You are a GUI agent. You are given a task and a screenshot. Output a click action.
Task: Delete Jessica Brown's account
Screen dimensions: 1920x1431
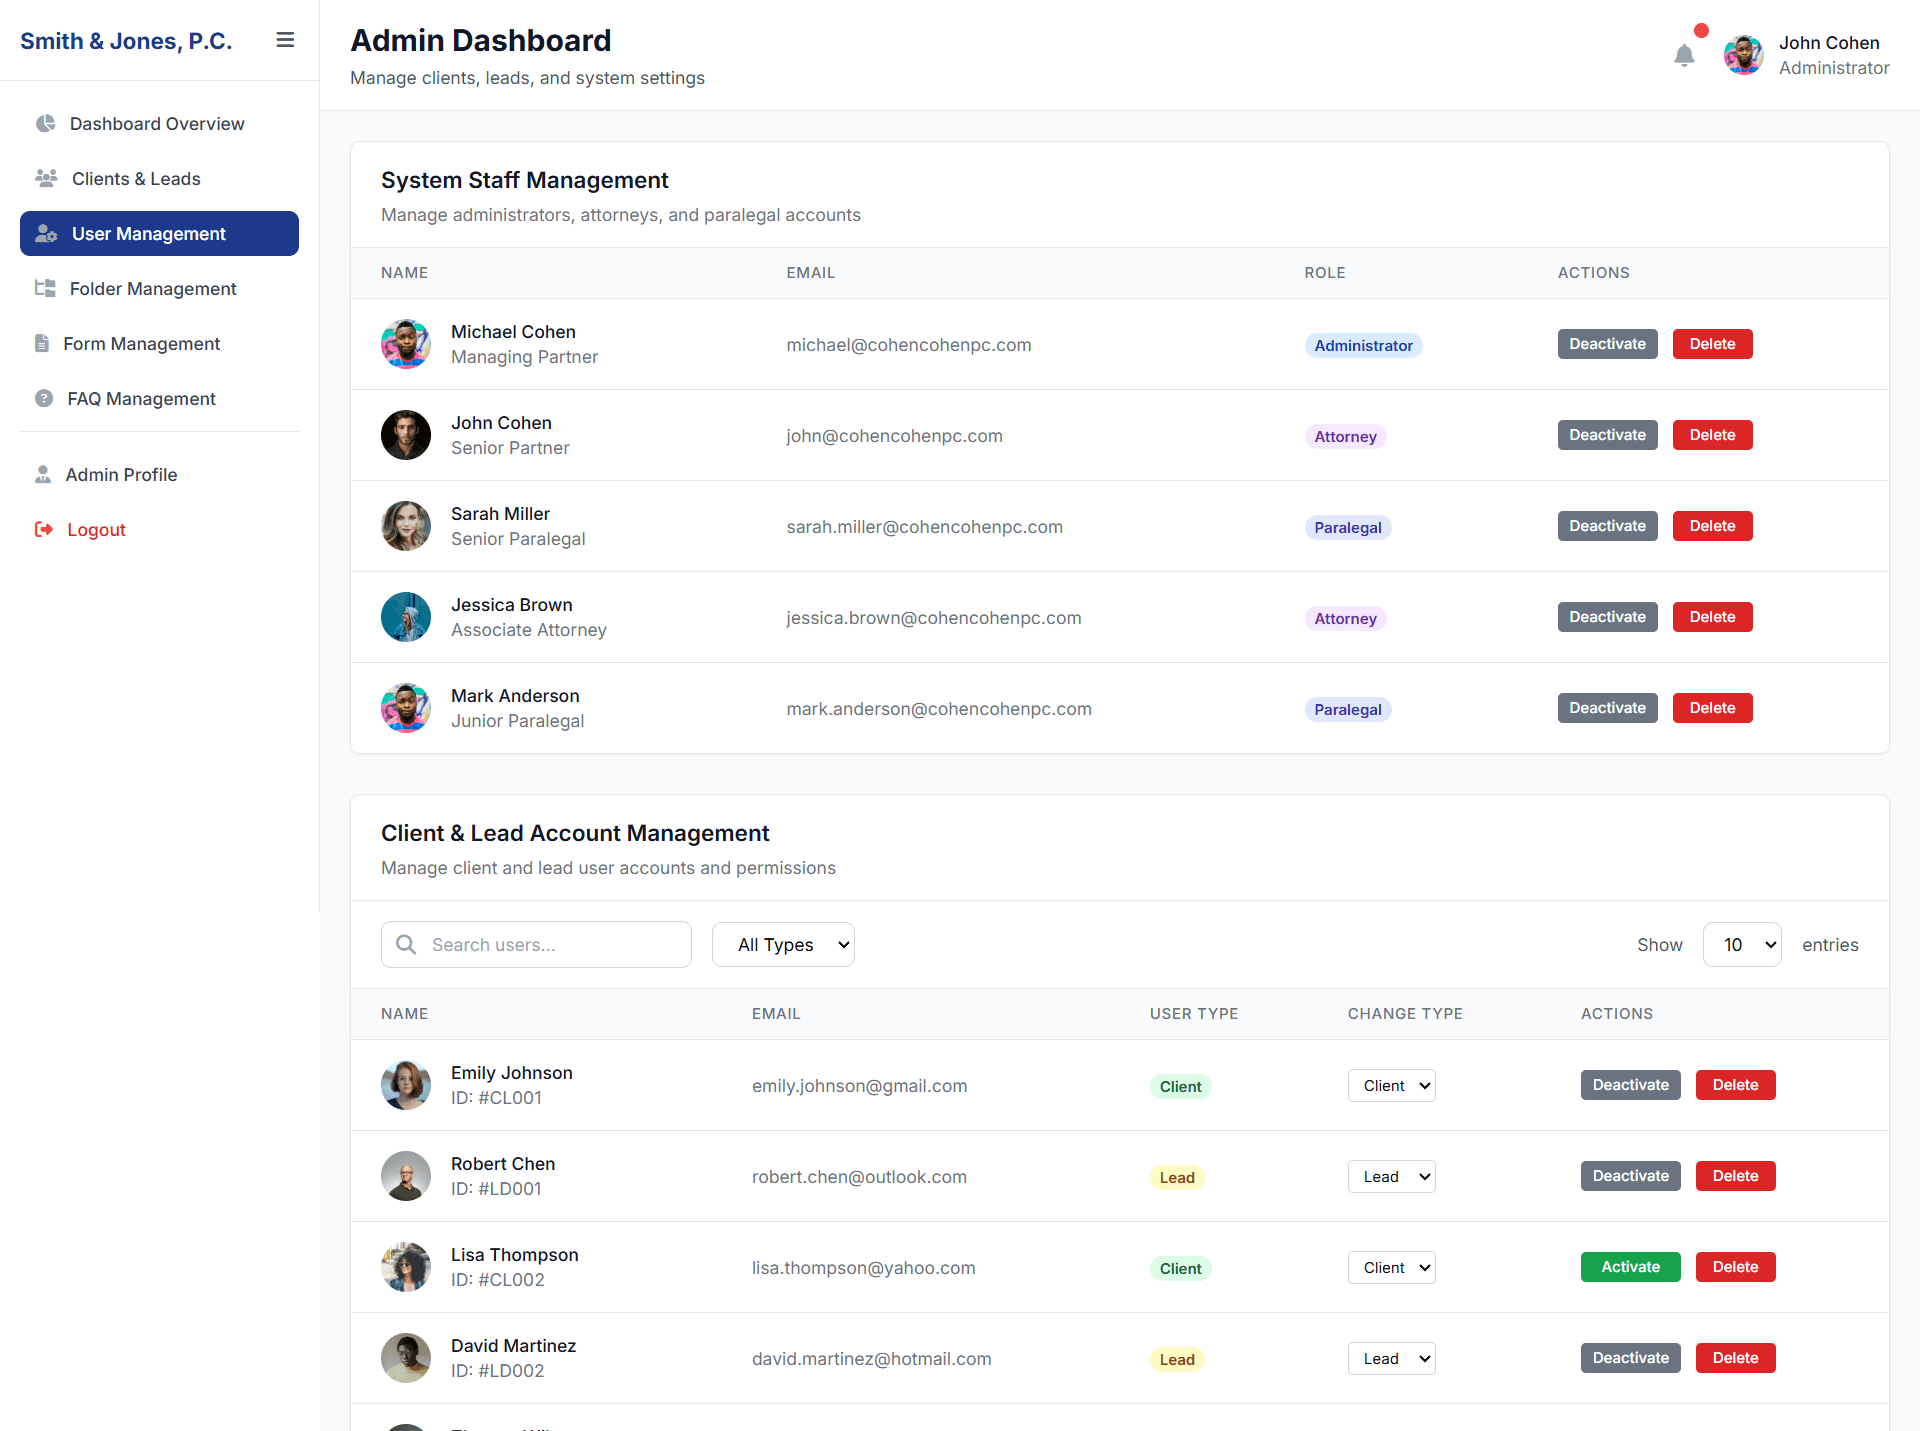tap(1713, 617)
